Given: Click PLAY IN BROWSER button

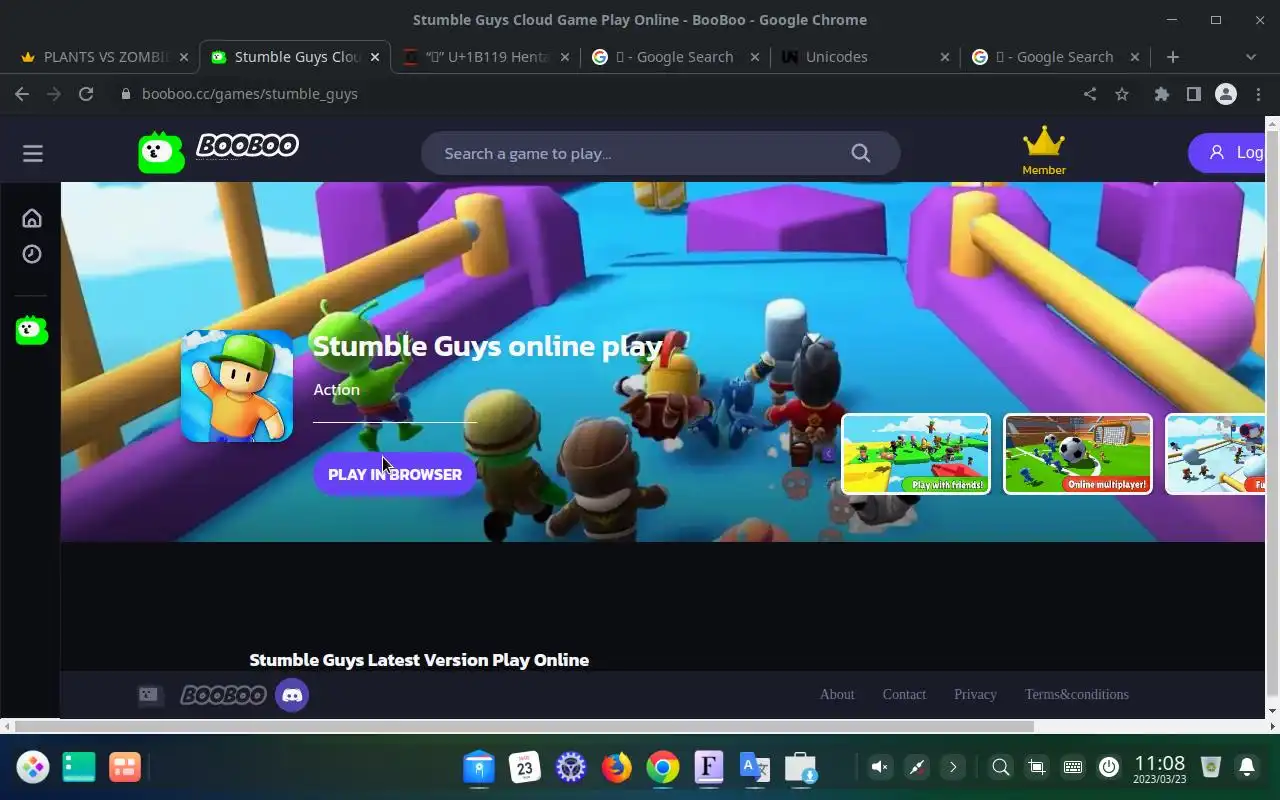Looking at the screenshot, I should pos(395,474).
